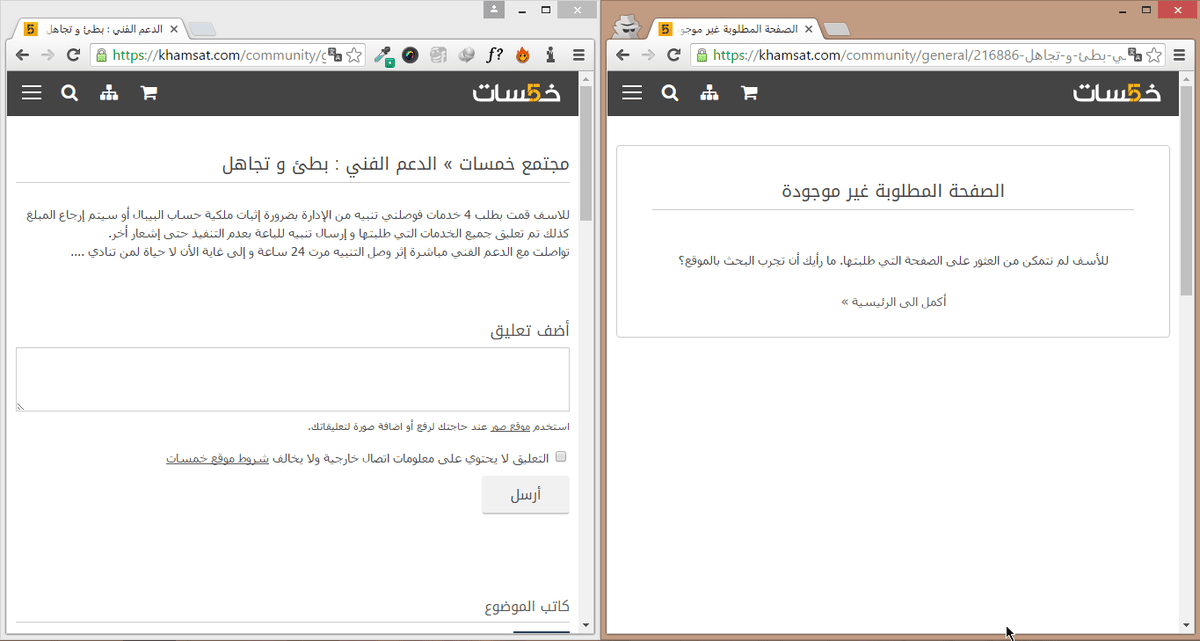This screenshot has width=1200, height=641.
Task: Open the hamburger menu in incognito window page
Action: (x=632, y=93)
